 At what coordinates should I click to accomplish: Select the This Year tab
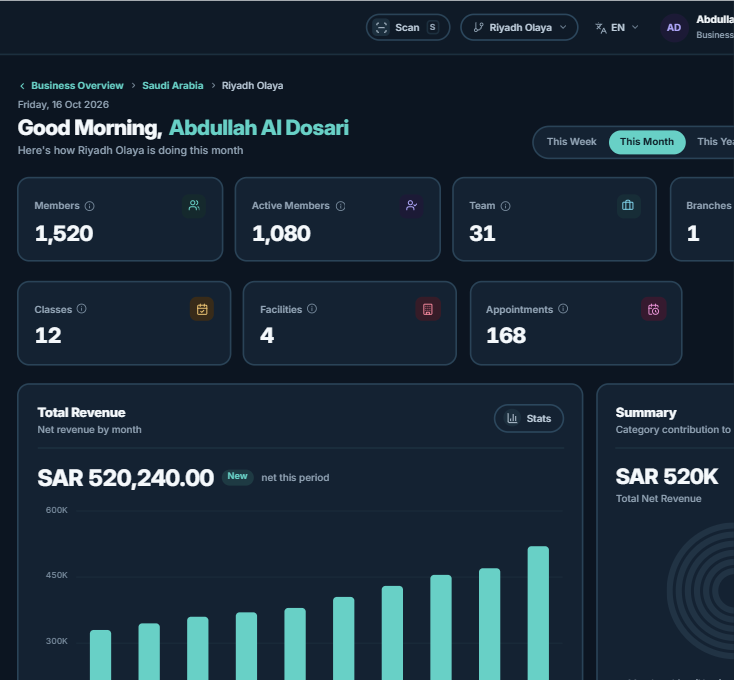(715, 142)
